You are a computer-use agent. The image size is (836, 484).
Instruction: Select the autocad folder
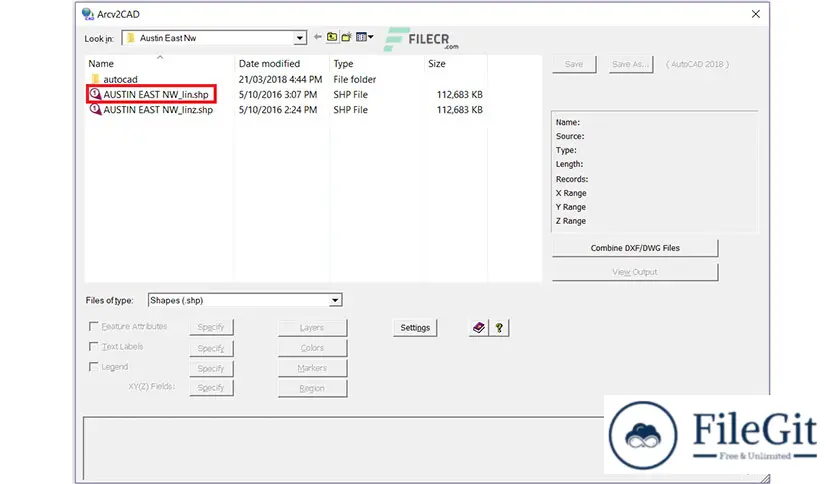[120, 79]
